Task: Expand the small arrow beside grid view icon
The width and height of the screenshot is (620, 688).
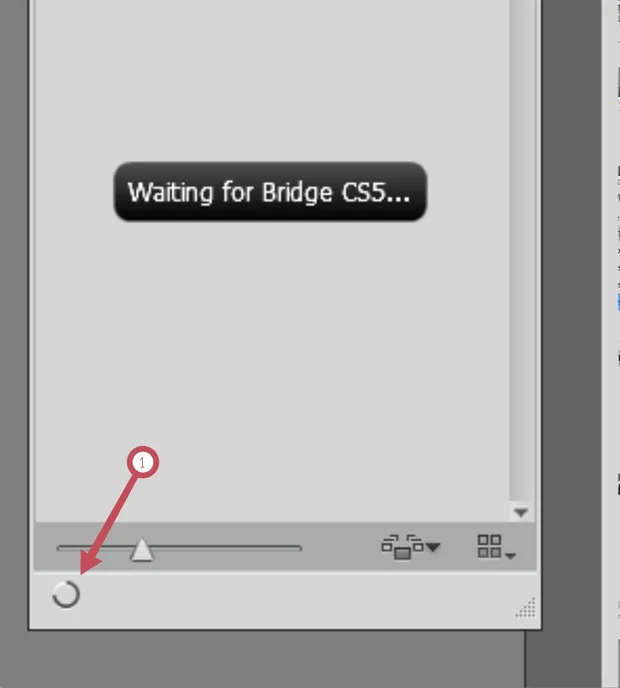Action: 510,556
